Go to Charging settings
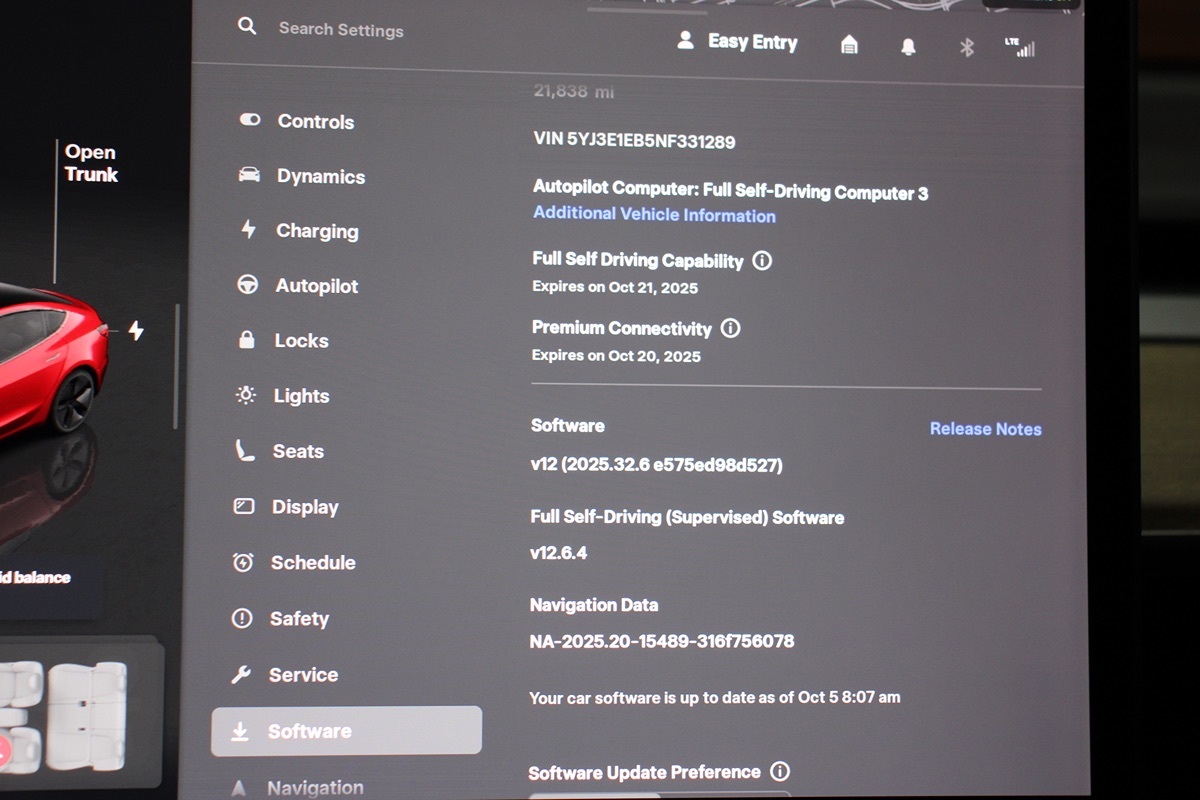Image resolution: width=1200 pixels, height=800 pixels. 316,231
